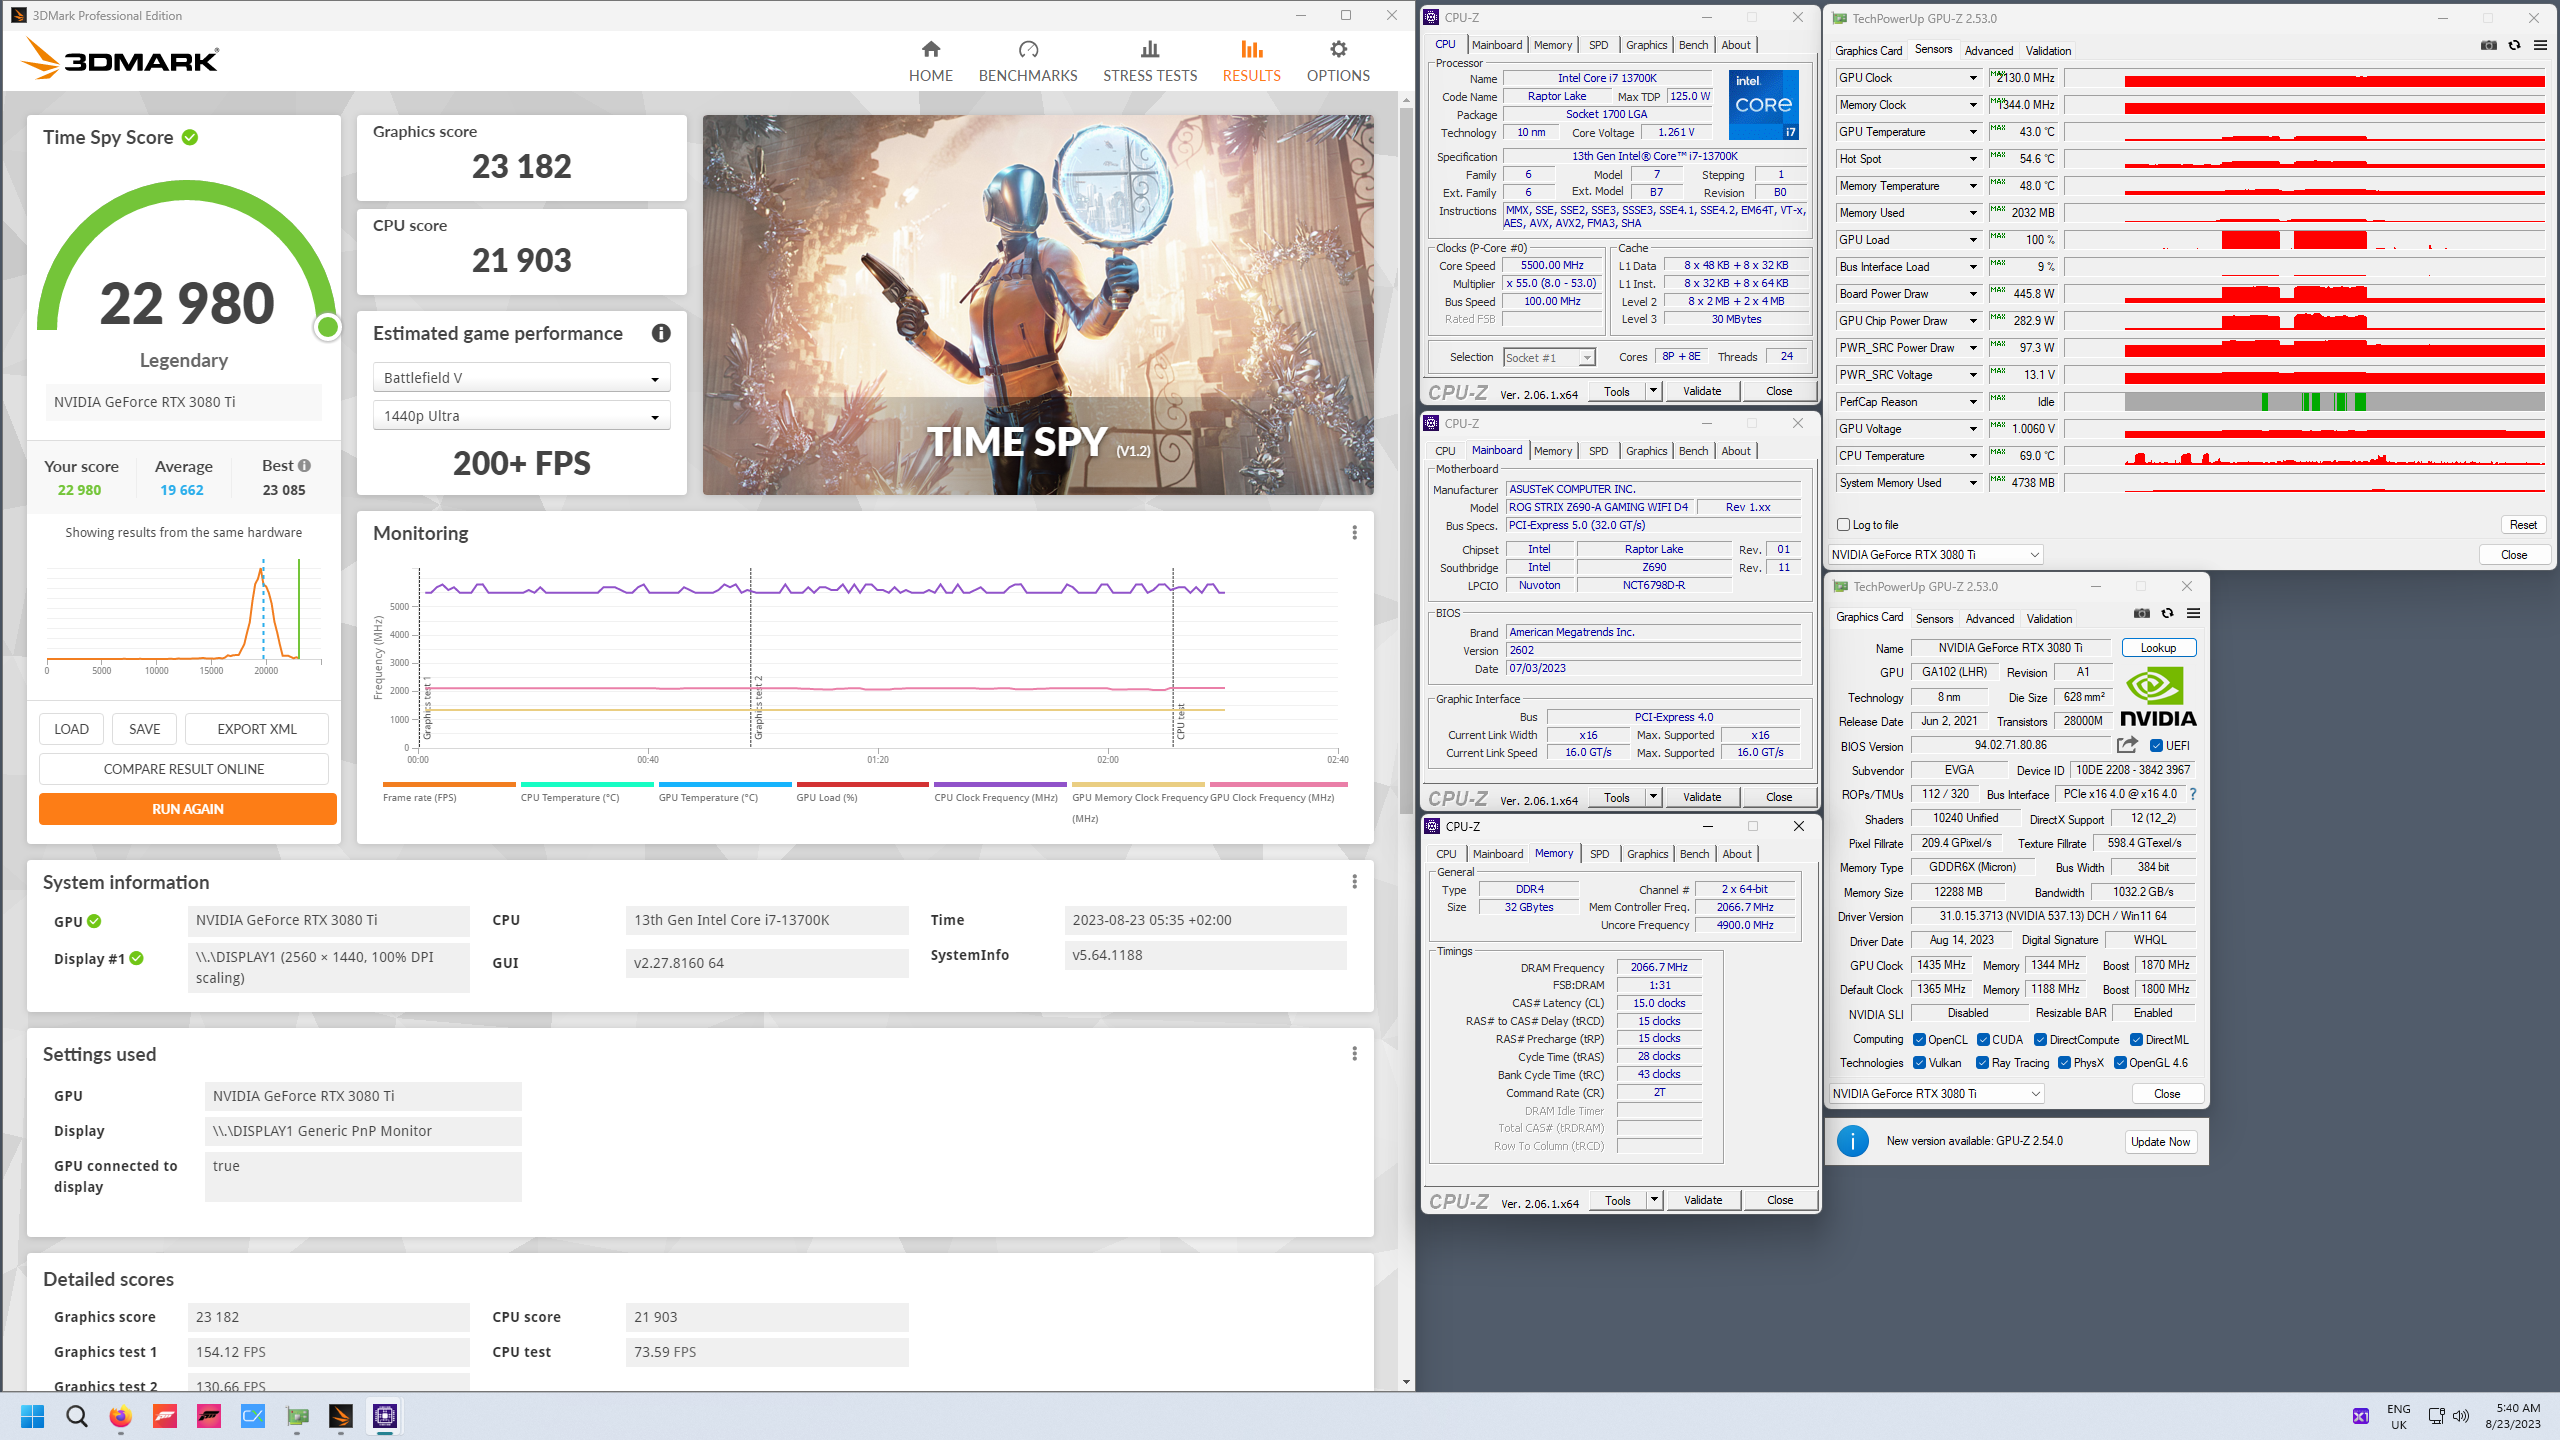Click RUN AGAIN button
Screen dimensions: 2560x1440
pyautogui.click(x=187, y=809)
